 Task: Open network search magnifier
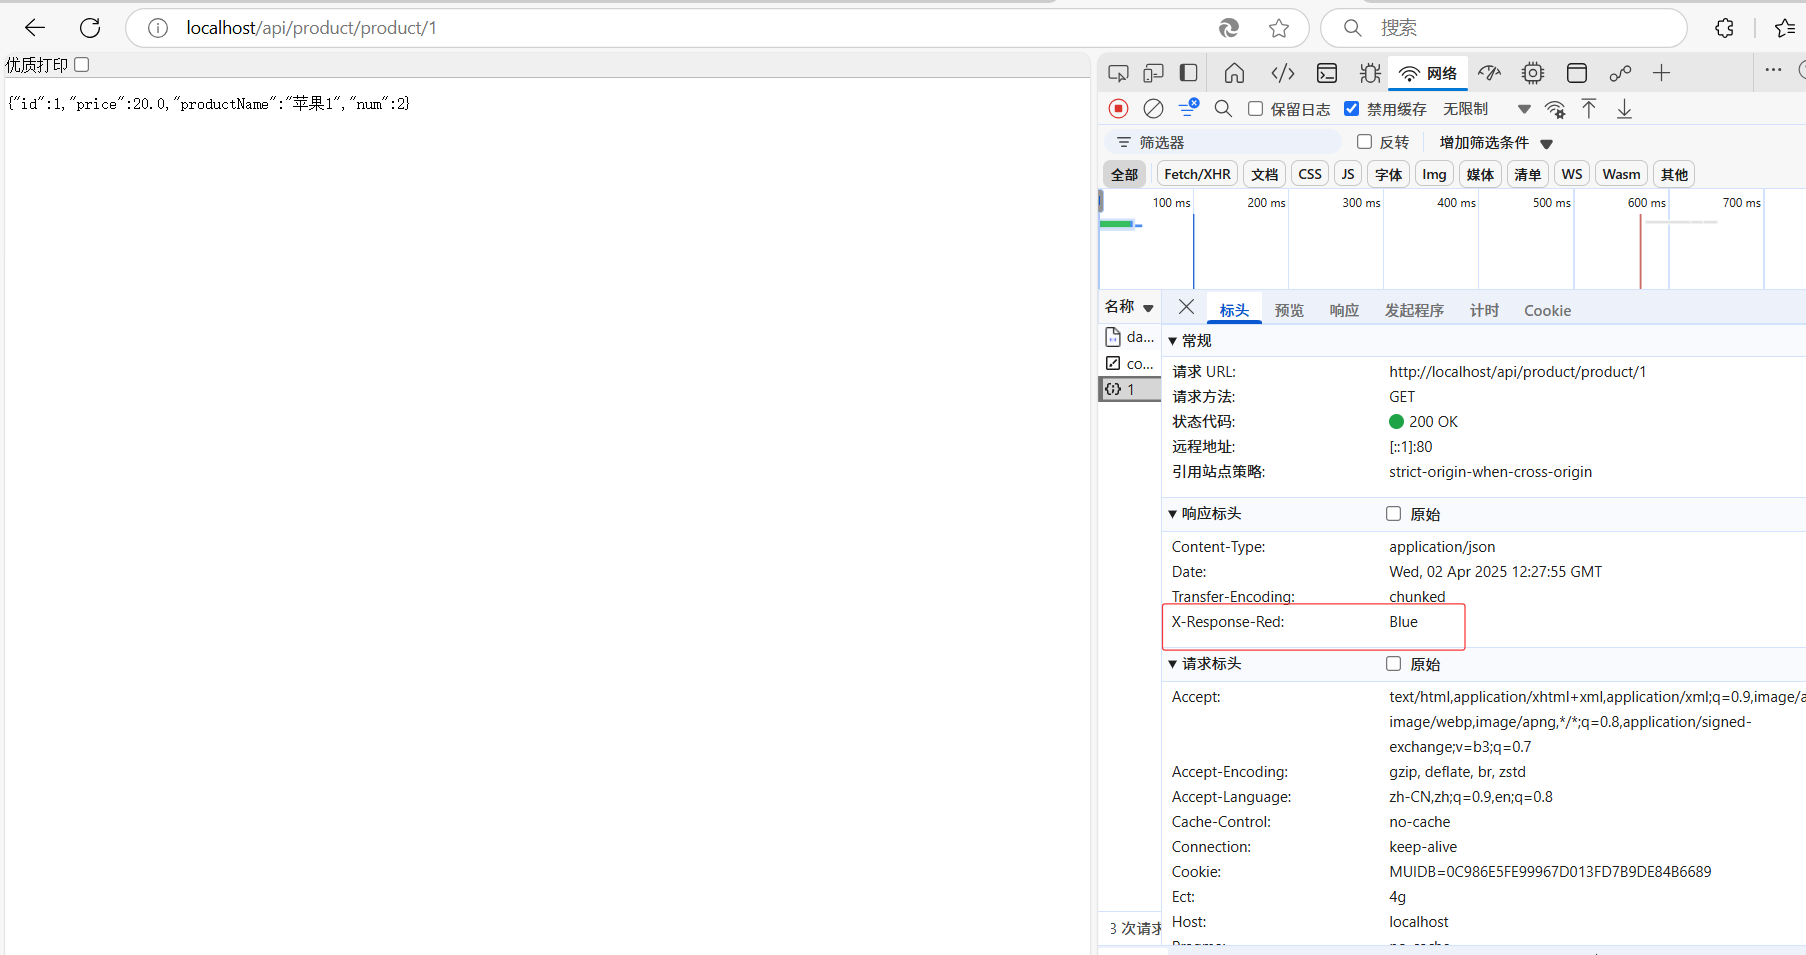pyautogui.click(x=1223, y=108)
